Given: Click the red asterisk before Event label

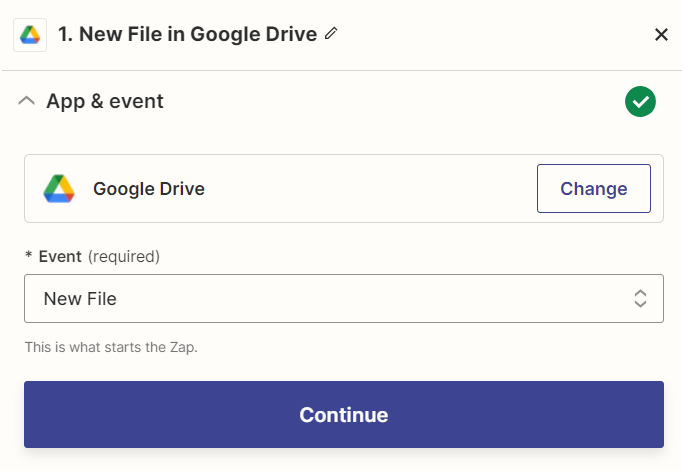Looking at the screenshot, I should (x=28, y=257).
